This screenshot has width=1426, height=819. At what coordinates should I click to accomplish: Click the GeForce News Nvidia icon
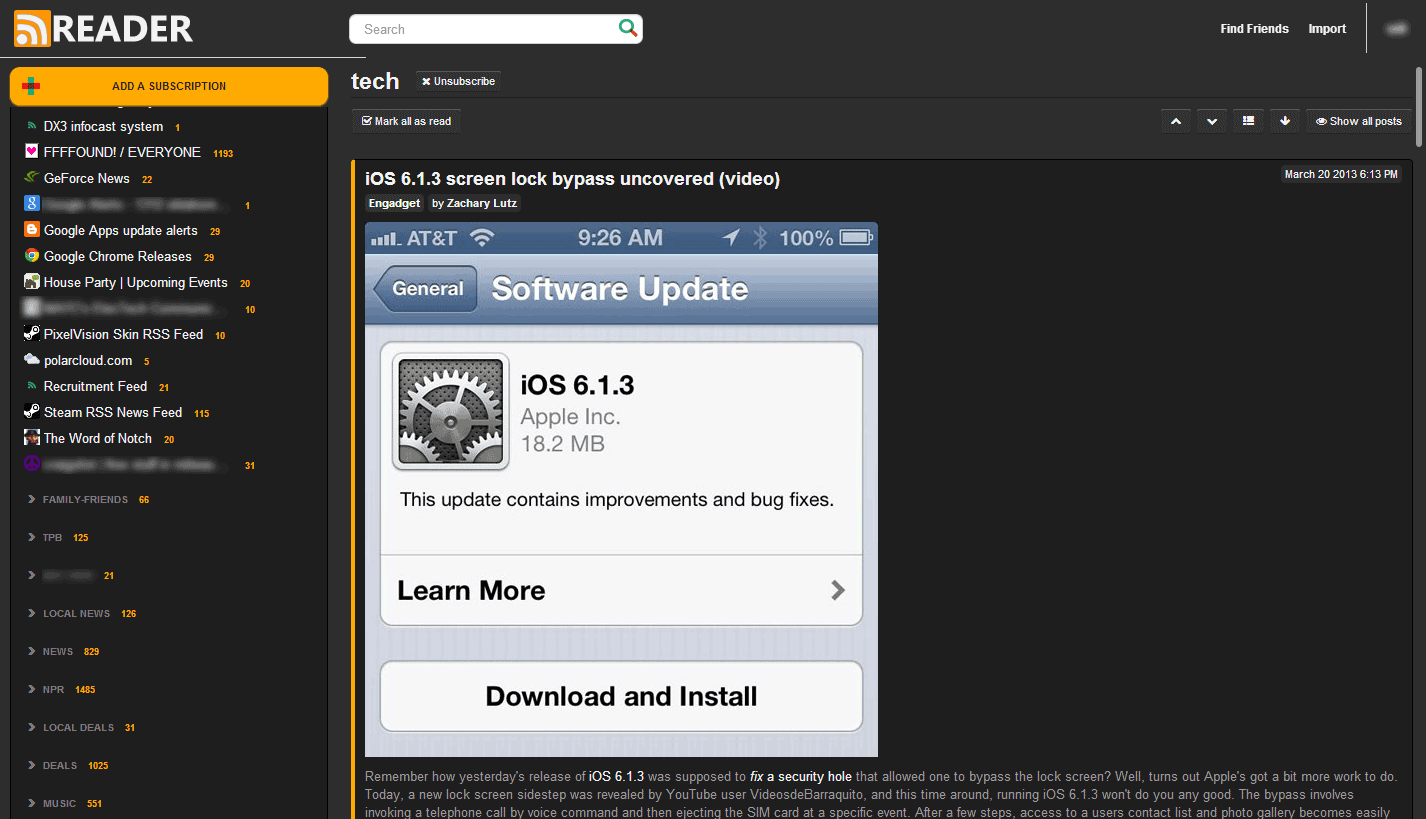coord(31,178)
